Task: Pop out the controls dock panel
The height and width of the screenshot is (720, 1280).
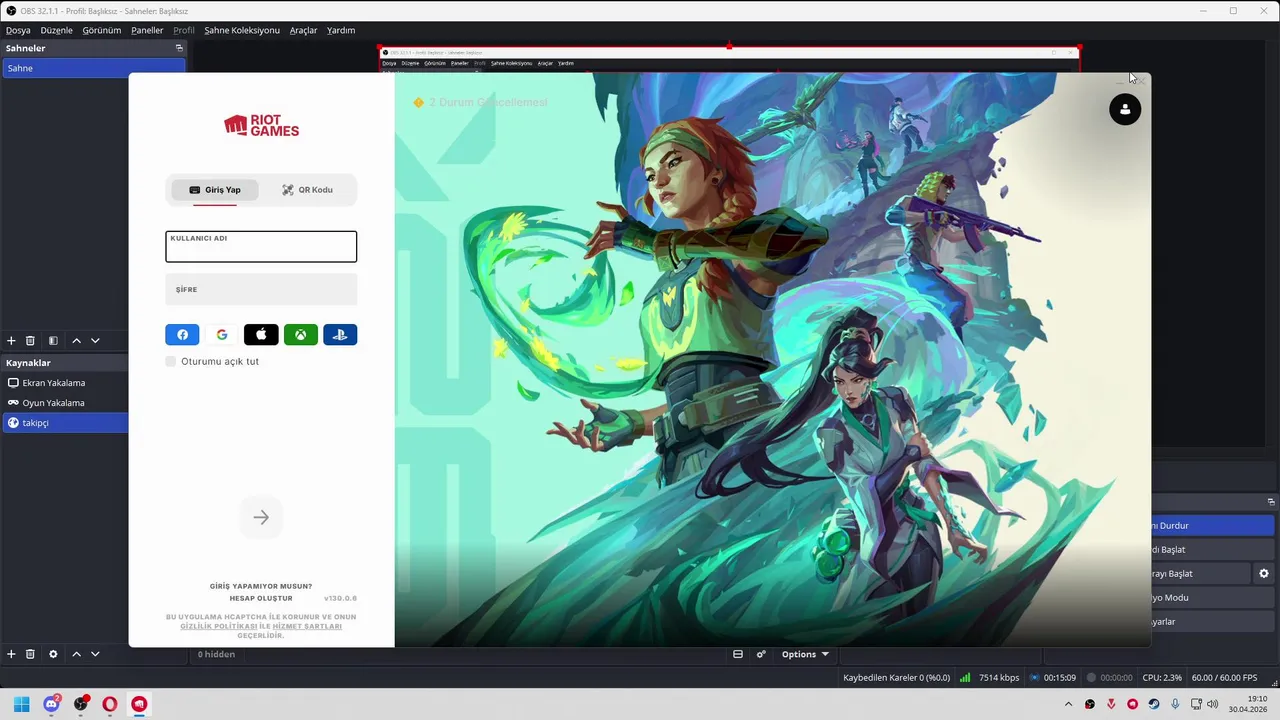Action: coord(1271,502)
